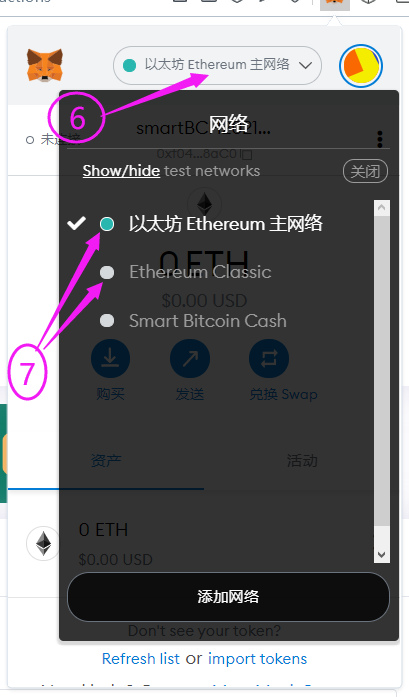
Task: Click the Send arrow icon
Action: 190,358
